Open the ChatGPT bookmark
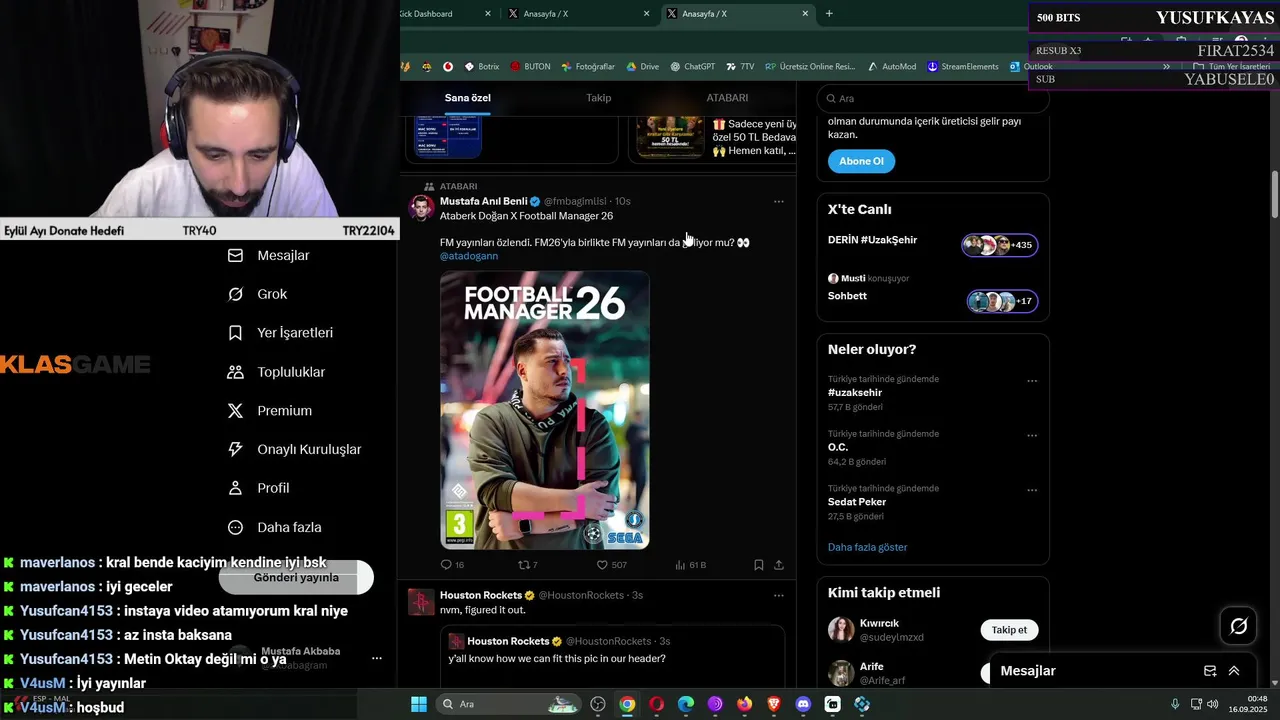 692,67
